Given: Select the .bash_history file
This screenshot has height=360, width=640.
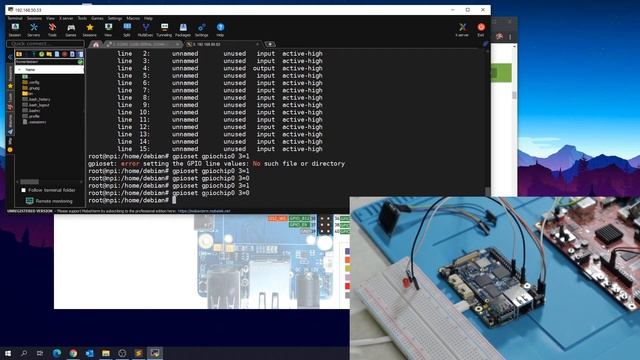Looking at the screenshot, I should [x=36, y=99].
